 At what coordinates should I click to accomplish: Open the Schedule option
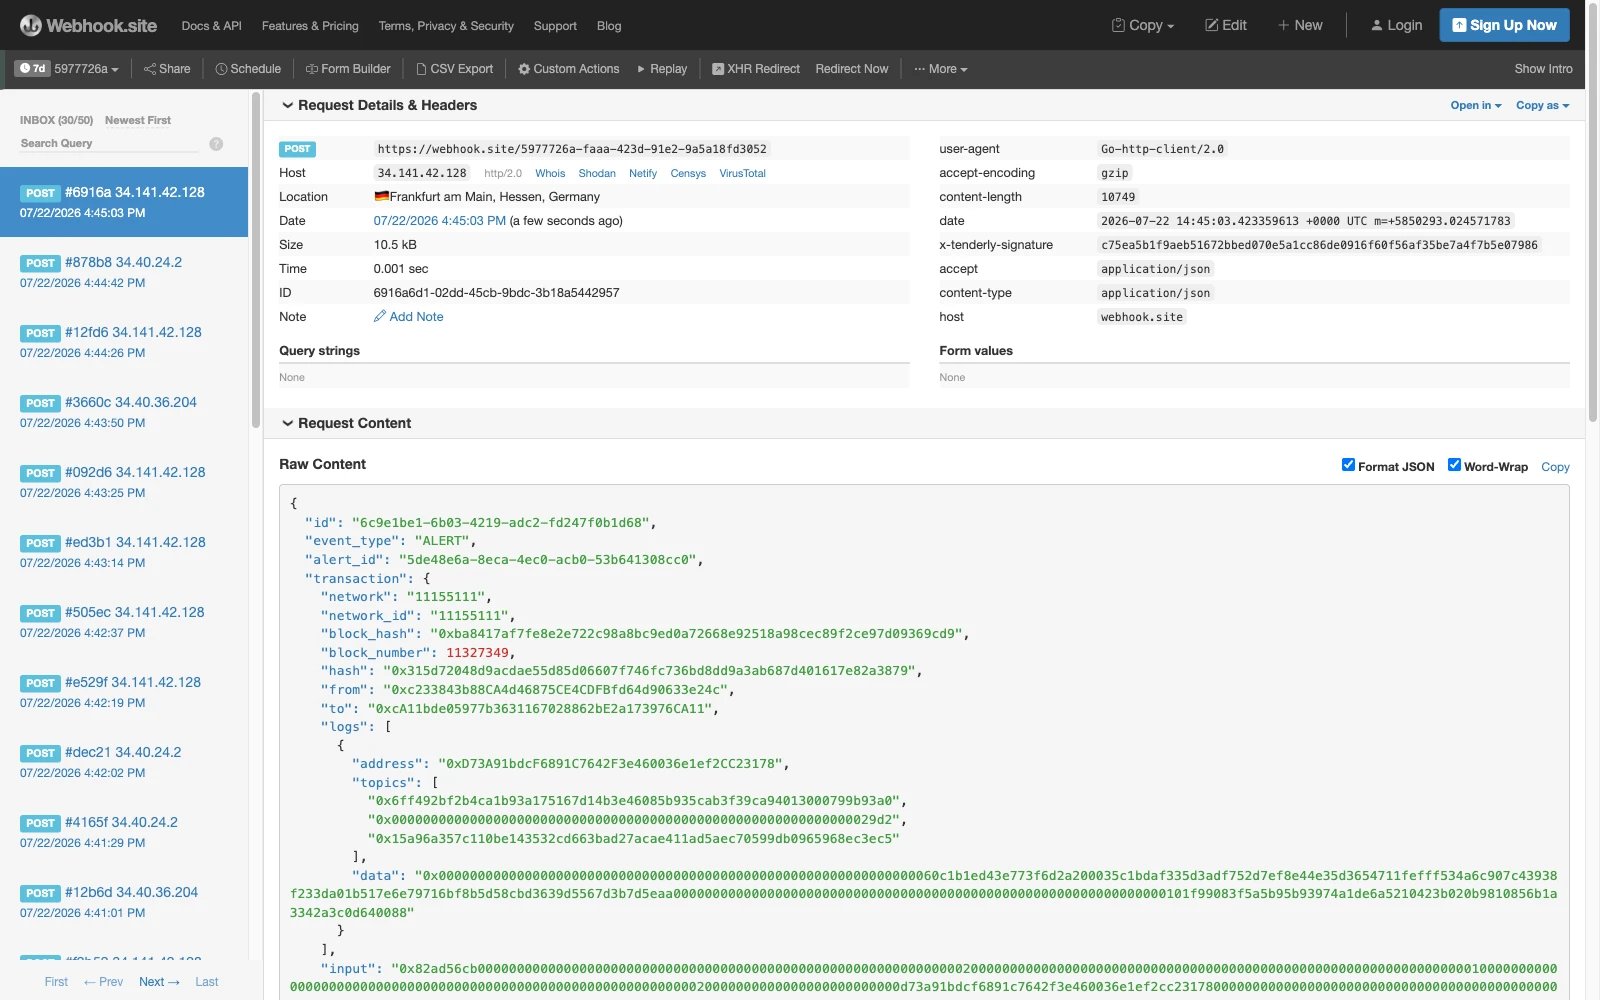pos(248,69)
